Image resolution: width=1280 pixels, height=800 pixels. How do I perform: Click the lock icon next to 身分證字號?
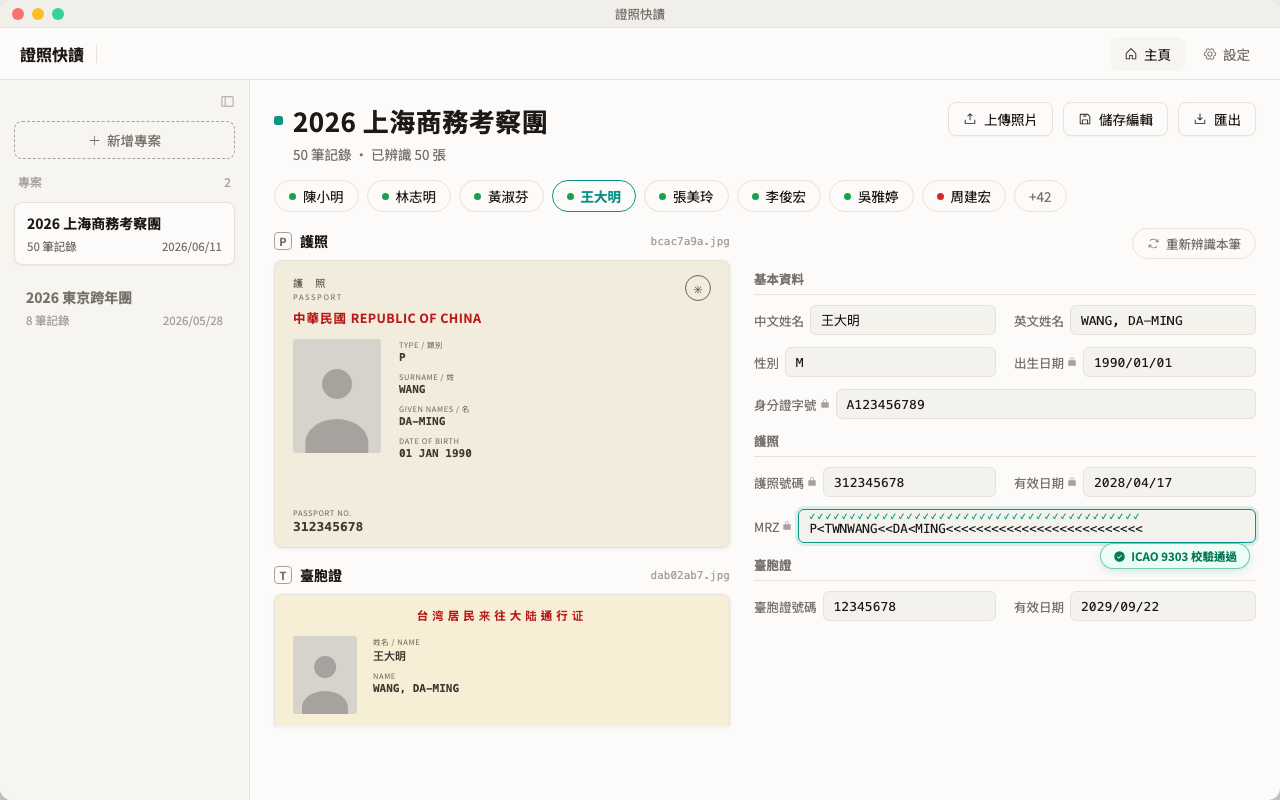pyautogui.click(x=825, y=404)
